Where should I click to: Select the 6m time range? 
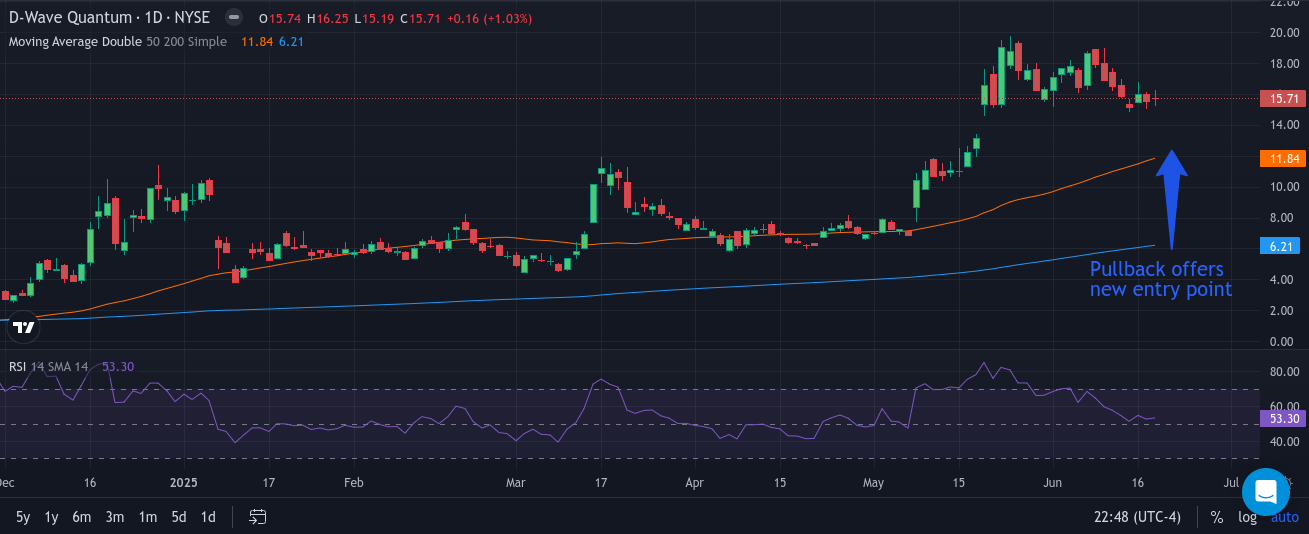pyautogui.click(x=82, y=517)
